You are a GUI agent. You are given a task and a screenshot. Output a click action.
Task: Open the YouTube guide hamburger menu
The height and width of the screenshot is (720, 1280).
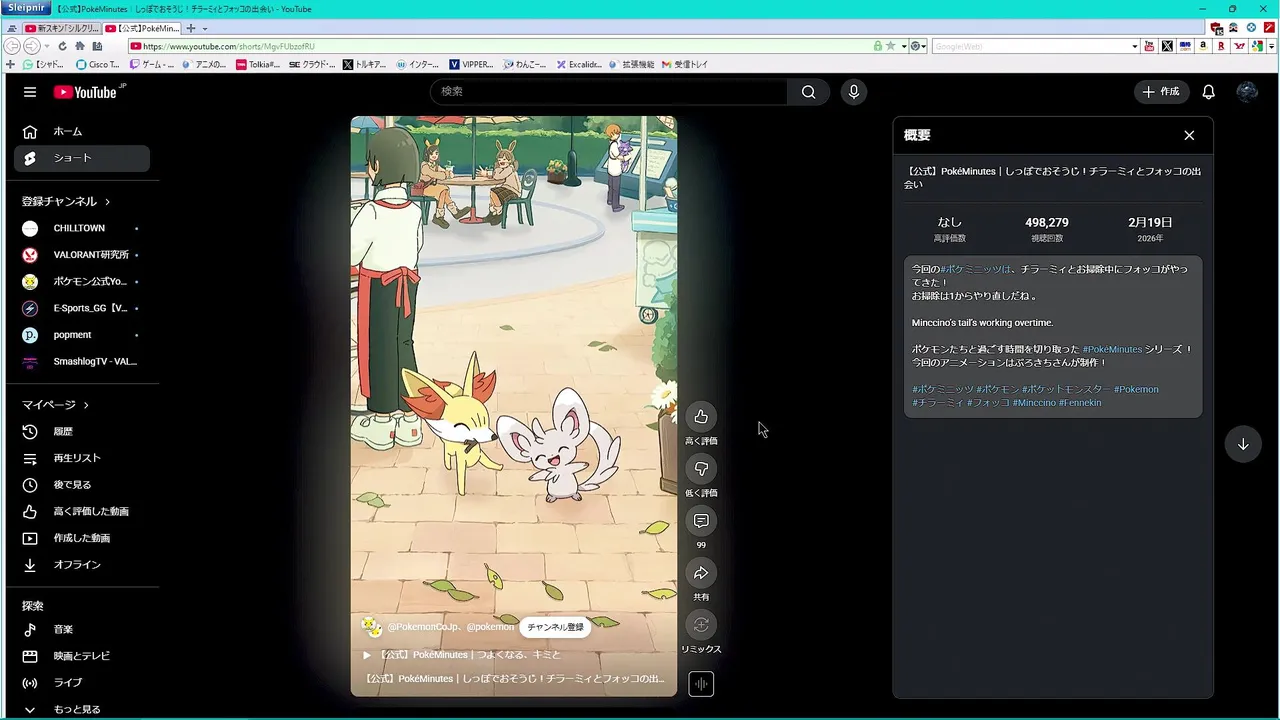(30, 92)
